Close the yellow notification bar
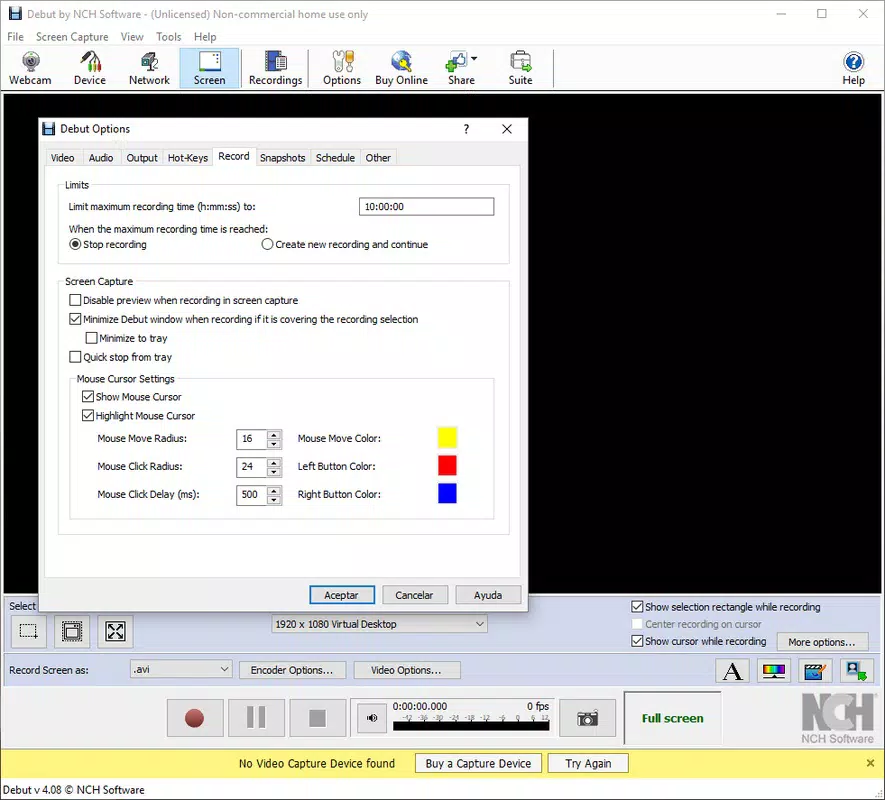 [x=870, y=763]
